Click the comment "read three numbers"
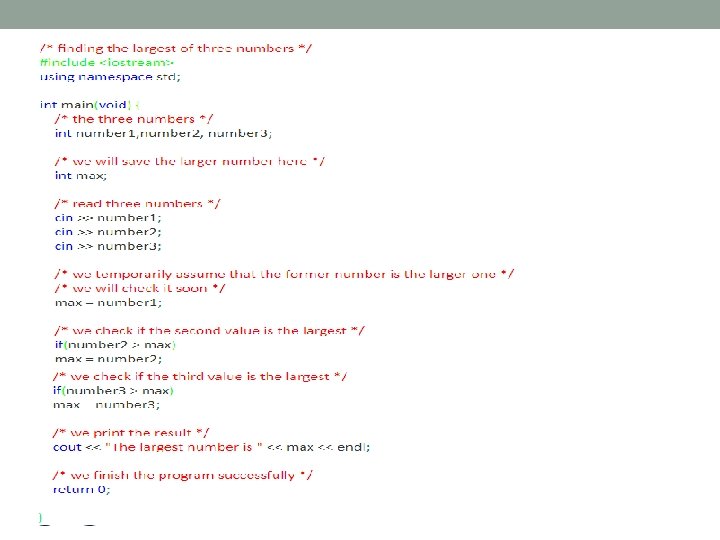This screenshot has width=720, height=540. click(x=137, y=204)
